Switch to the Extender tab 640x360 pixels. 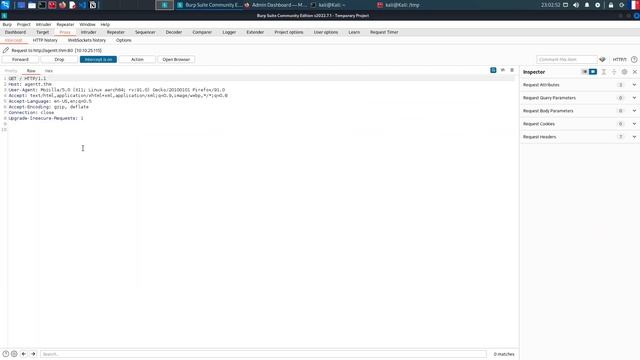click(255, 32)
